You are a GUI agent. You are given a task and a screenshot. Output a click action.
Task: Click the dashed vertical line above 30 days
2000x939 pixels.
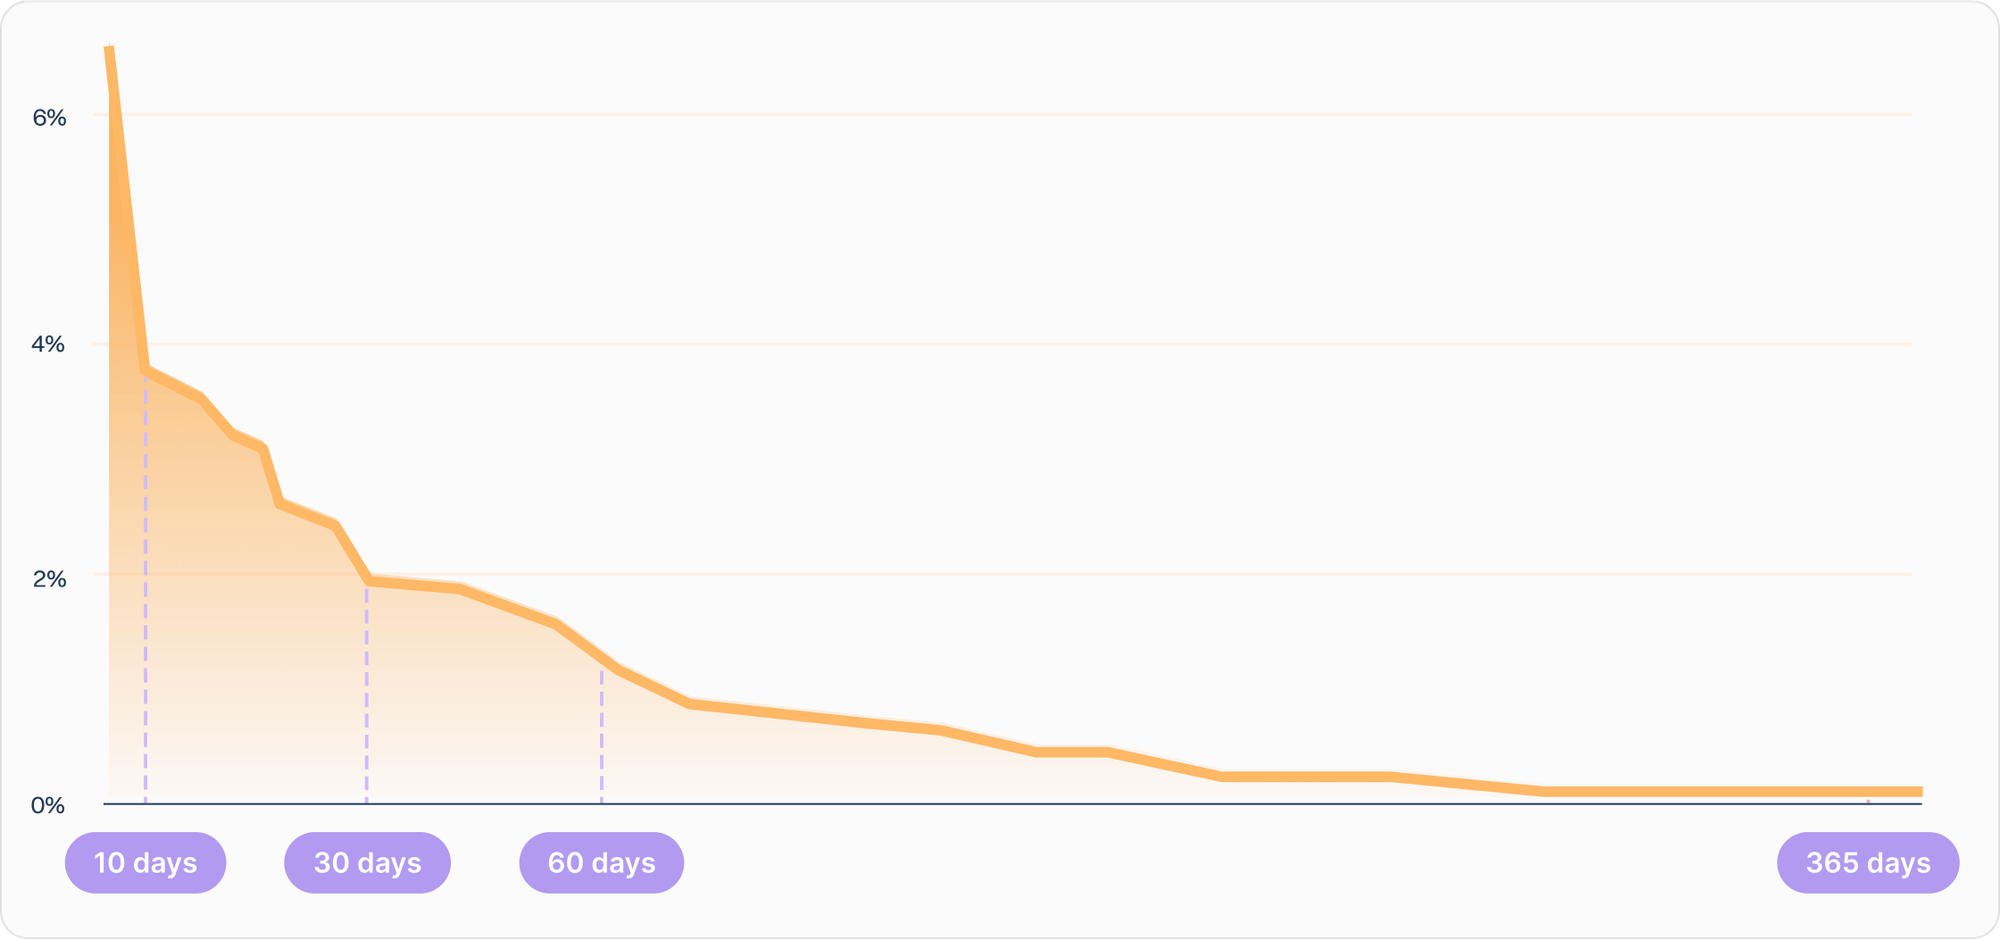(x=367, y=700)
